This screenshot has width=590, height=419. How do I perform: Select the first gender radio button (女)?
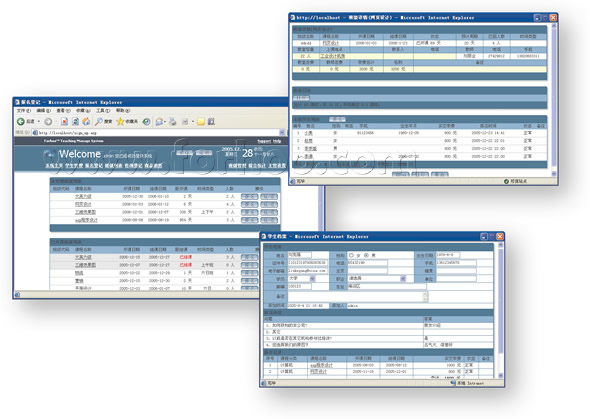tap(351, 255)
